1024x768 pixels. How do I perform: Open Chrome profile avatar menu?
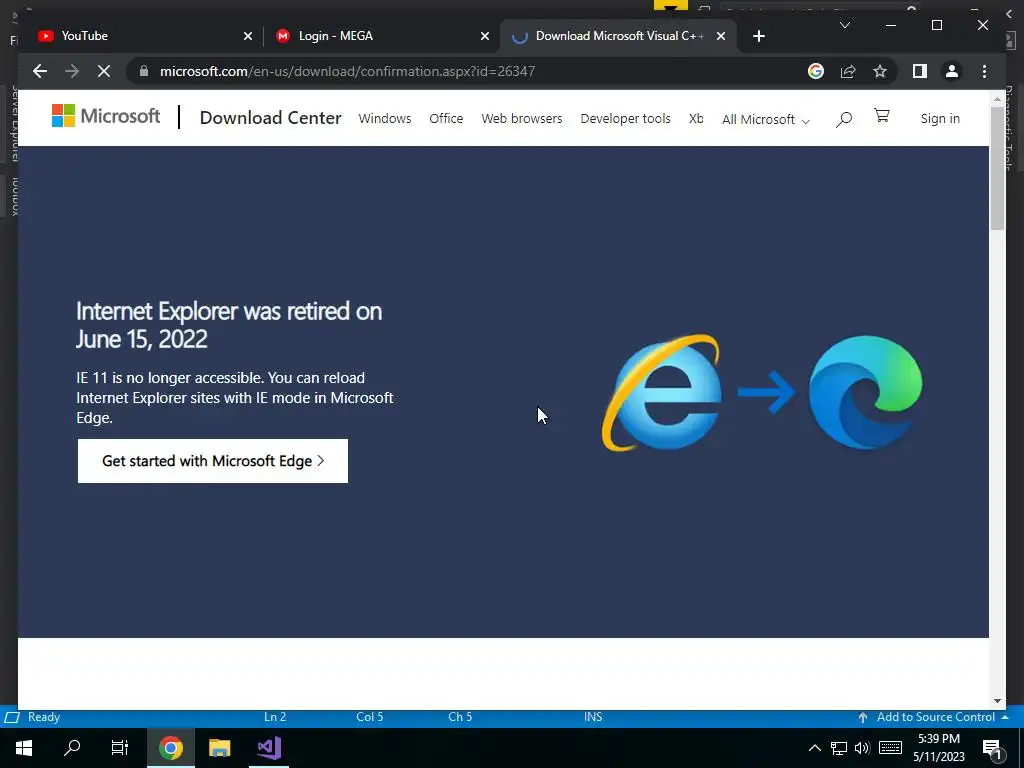pos(952,71)
